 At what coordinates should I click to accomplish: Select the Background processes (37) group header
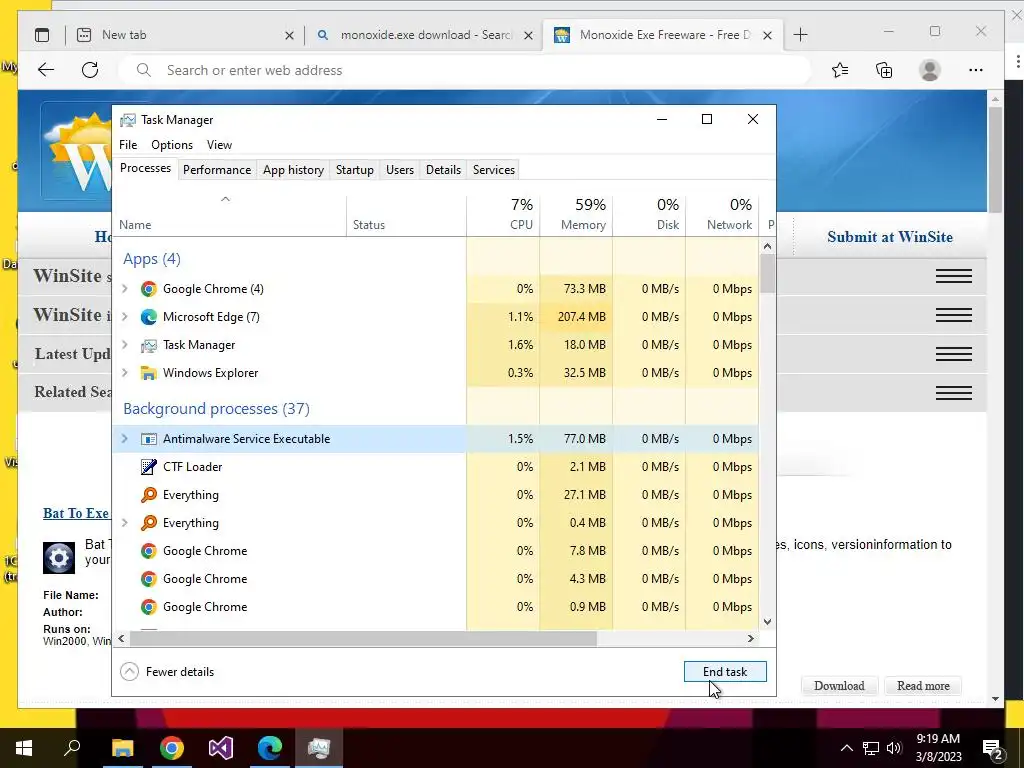tap(216, 409)
